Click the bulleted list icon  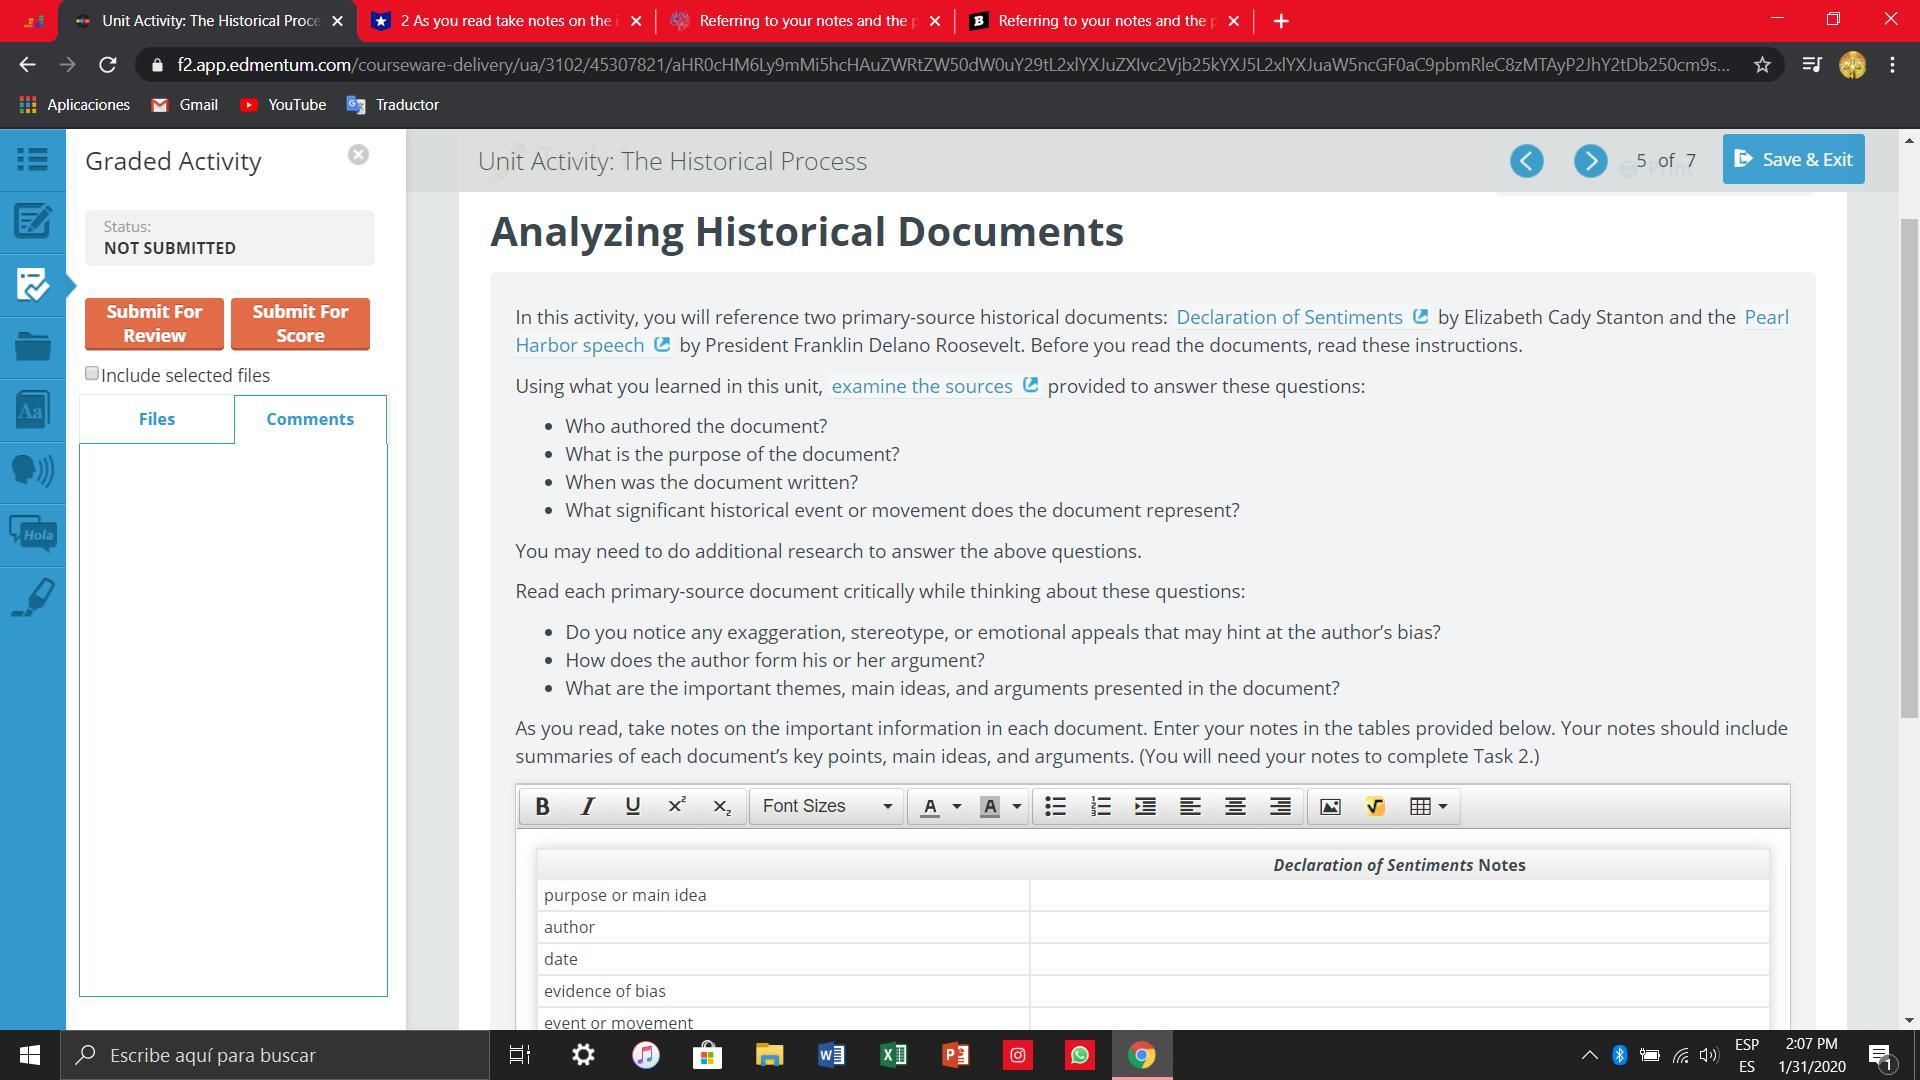pos(1055,807)
